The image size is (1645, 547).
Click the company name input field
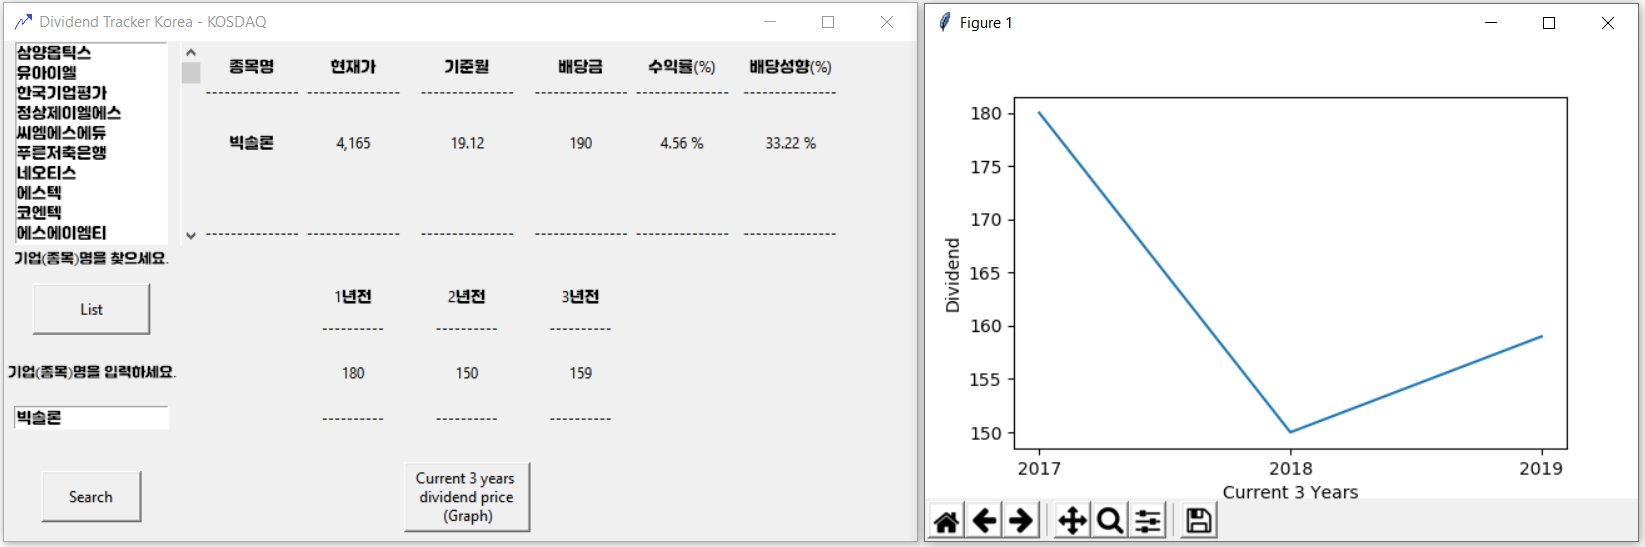tap(91, 418)
